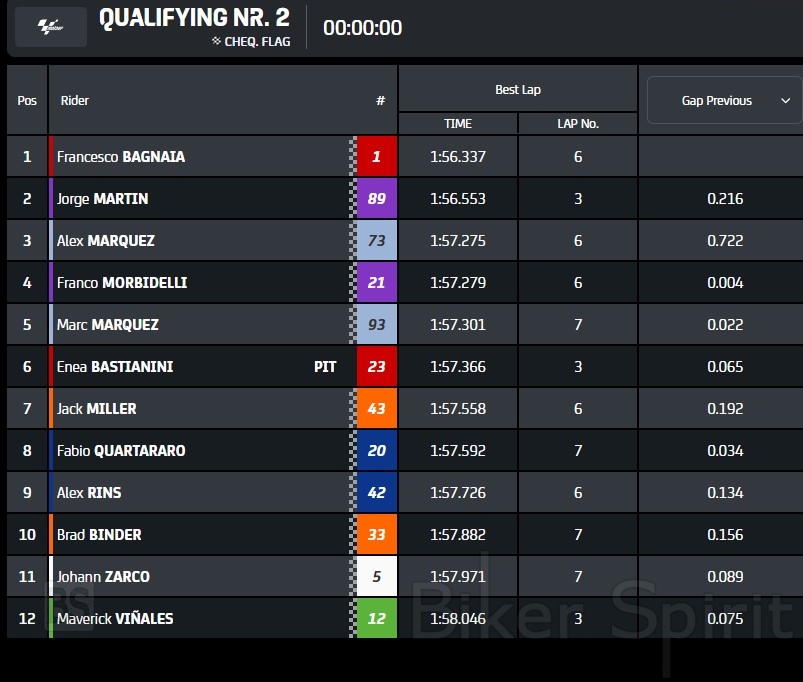Click the purple number 89 badge
This screenshot has height=682, width=803.
376,199
